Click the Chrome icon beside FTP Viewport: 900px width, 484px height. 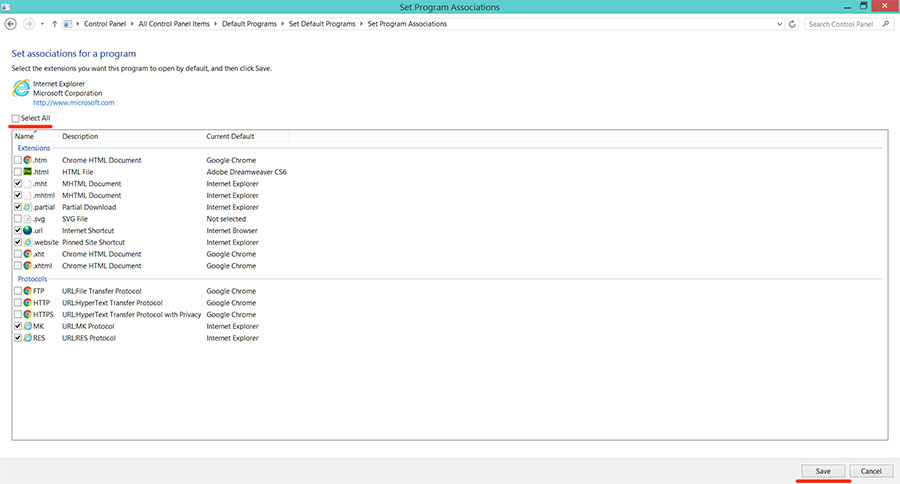pyautogui.click(x=28, y=291)
